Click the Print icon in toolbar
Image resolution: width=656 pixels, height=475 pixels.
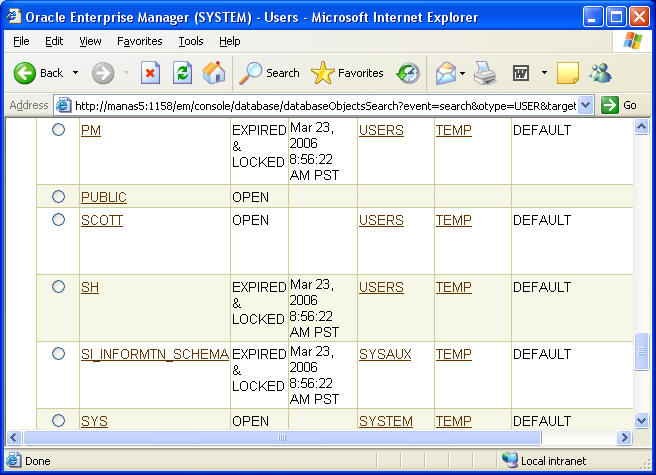pos(485,73)
